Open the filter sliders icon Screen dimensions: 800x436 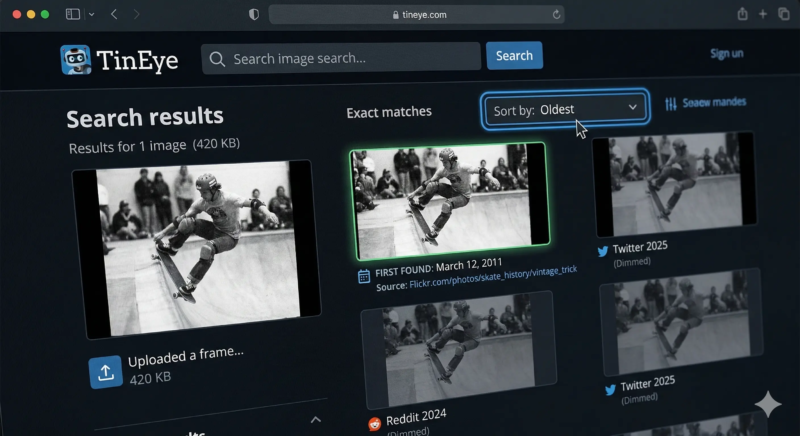tap(671, 104)
